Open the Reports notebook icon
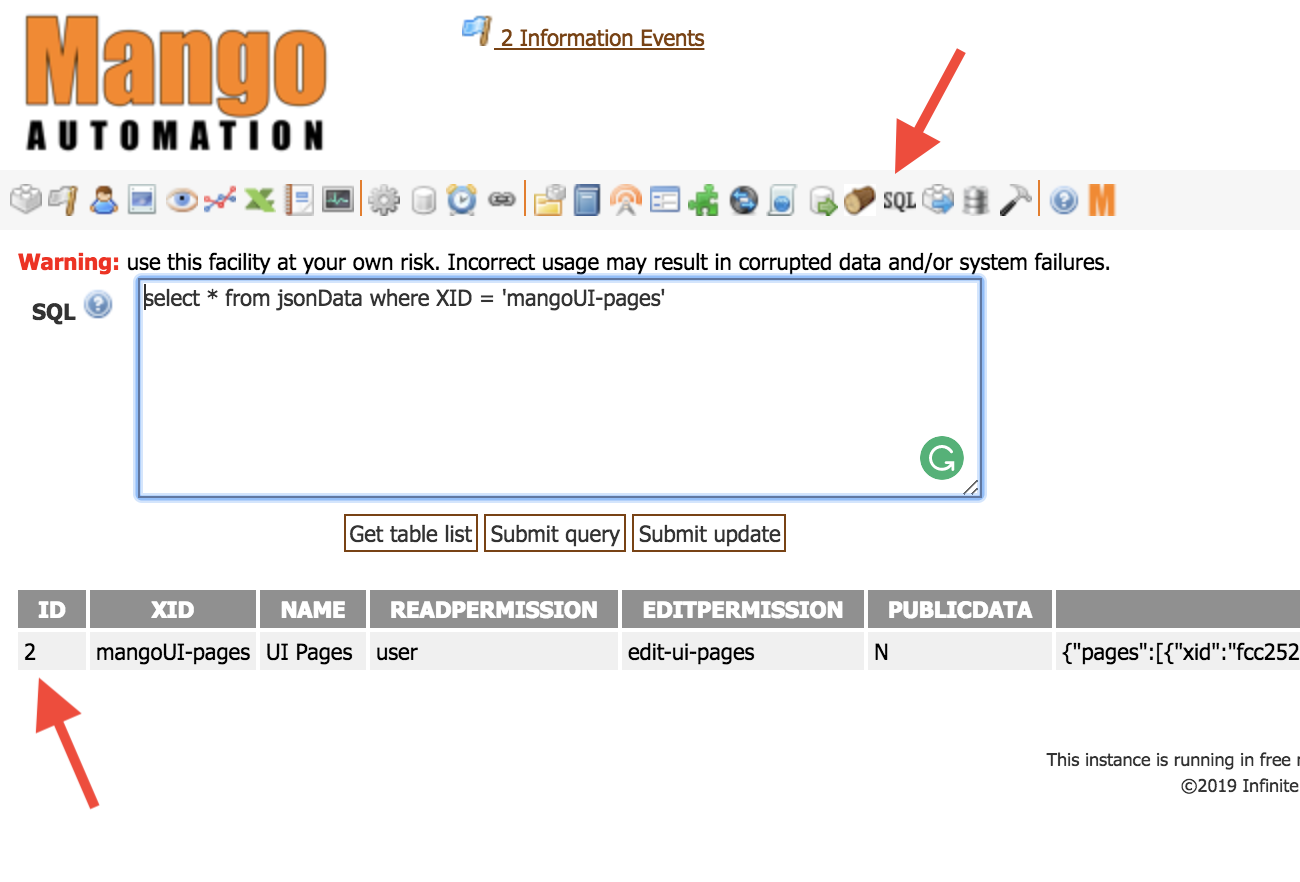 pyautogui.click(x=299, y=200)
